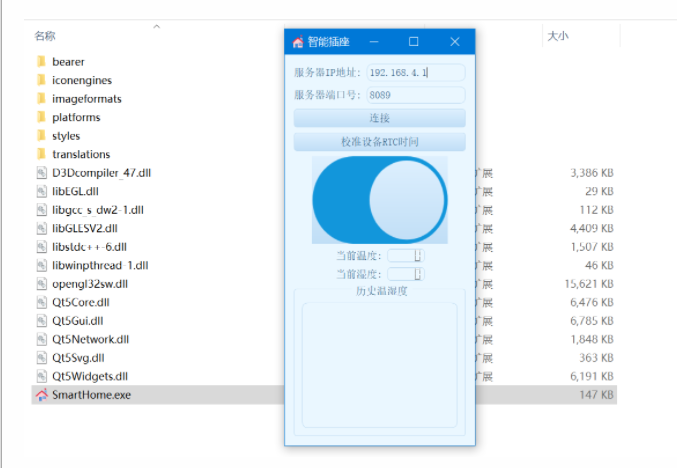Viewport: 677px width, 468px height.
Task: Click the house icon in 智能插座 title bar
Action: coord(298,42)
